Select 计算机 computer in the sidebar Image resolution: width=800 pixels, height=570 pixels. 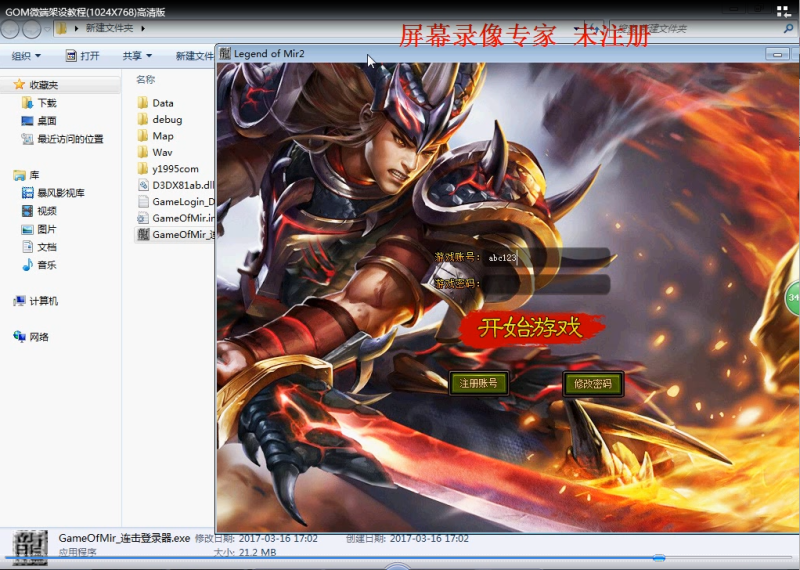(x=43, y=301)
